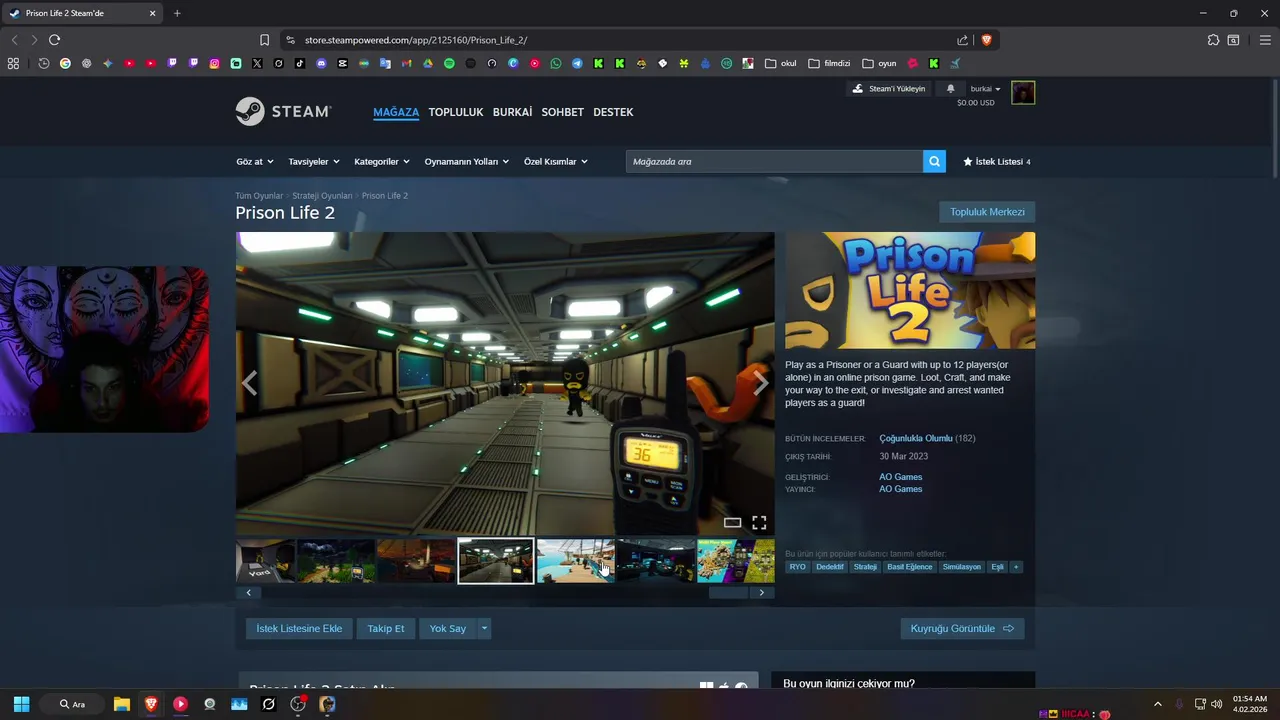Switch to the Prison Life 2 browser tab
This screenshot has width=1280, height=720.
pos(82,13)
